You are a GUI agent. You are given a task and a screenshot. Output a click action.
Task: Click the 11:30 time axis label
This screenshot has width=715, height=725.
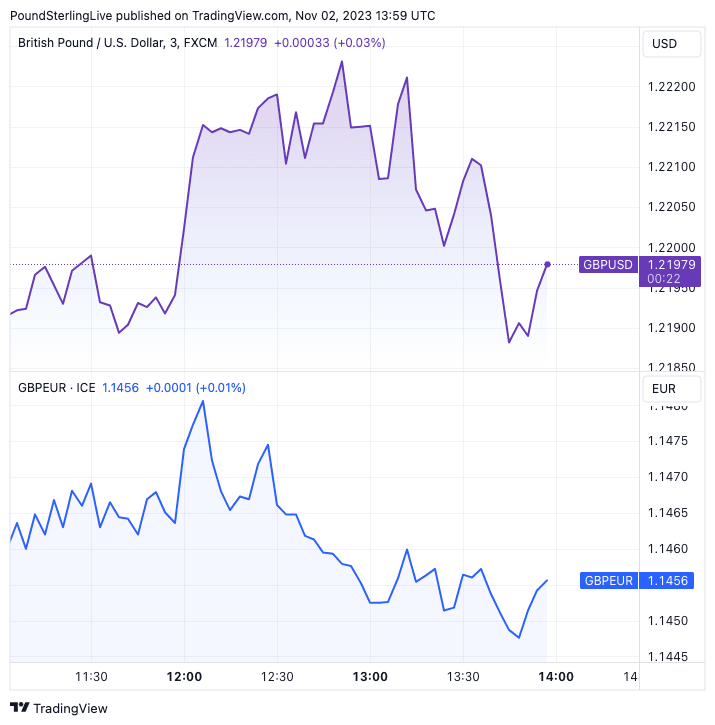pyautogui.click(x=92, y=677)
